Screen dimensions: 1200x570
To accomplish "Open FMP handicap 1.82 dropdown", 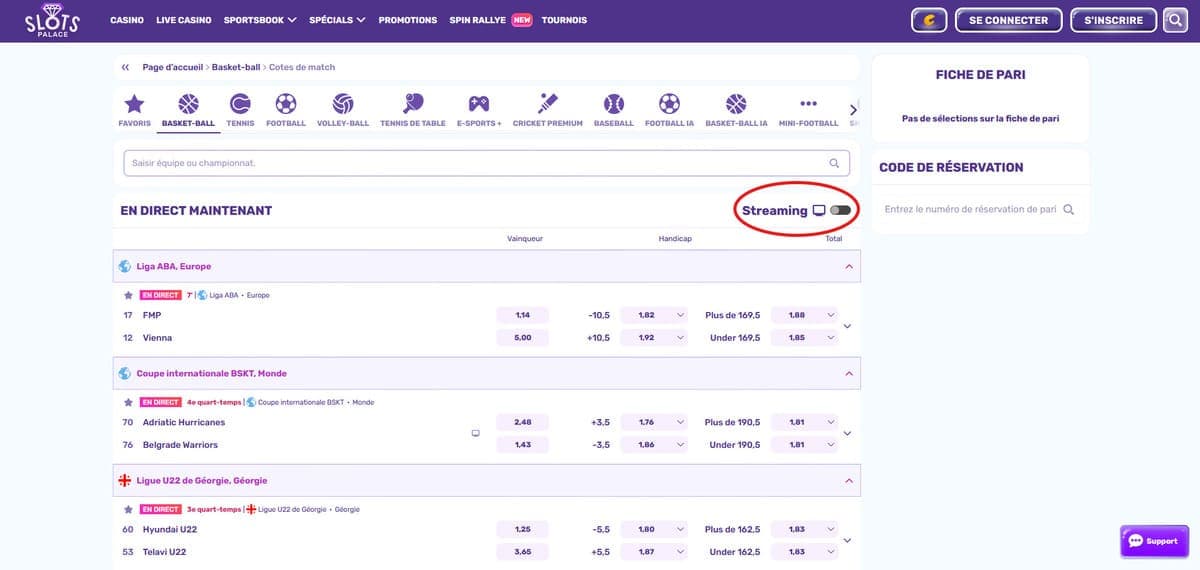I will [654, 315].
